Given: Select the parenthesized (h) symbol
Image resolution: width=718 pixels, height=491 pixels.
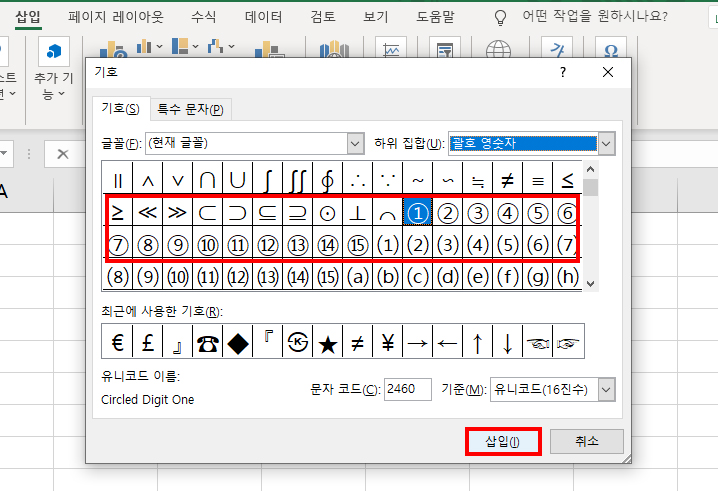Looking at the screenshot, I should point(567,277).
